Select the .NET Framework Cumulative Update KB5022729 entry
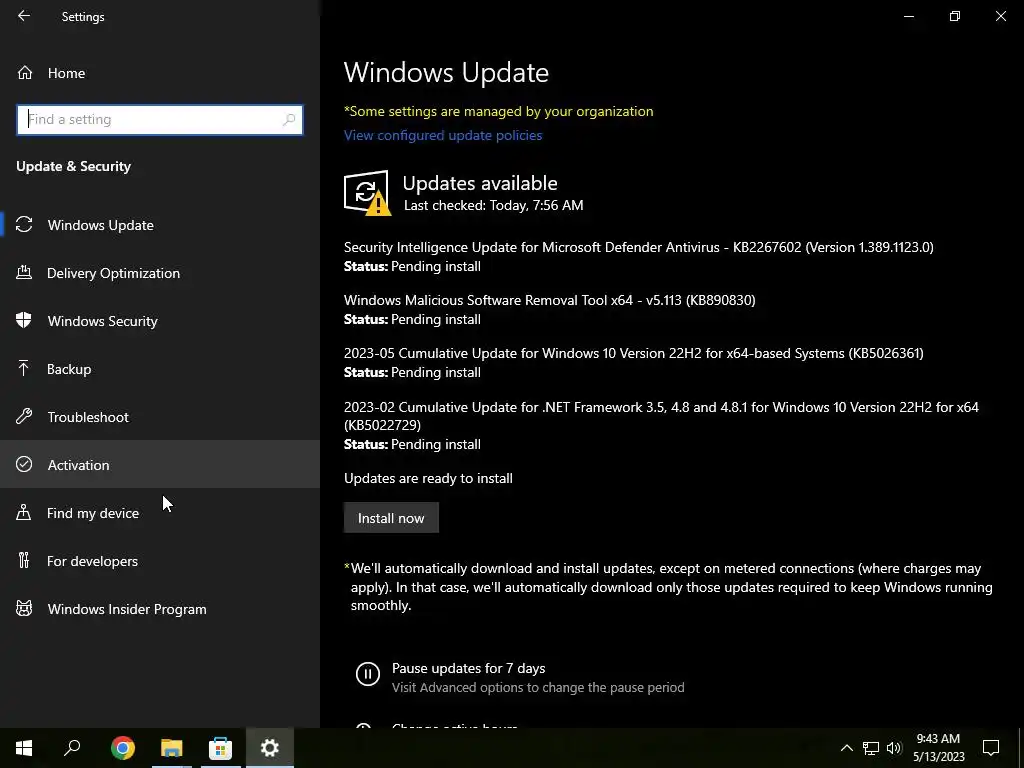 [x=661, y=416]
